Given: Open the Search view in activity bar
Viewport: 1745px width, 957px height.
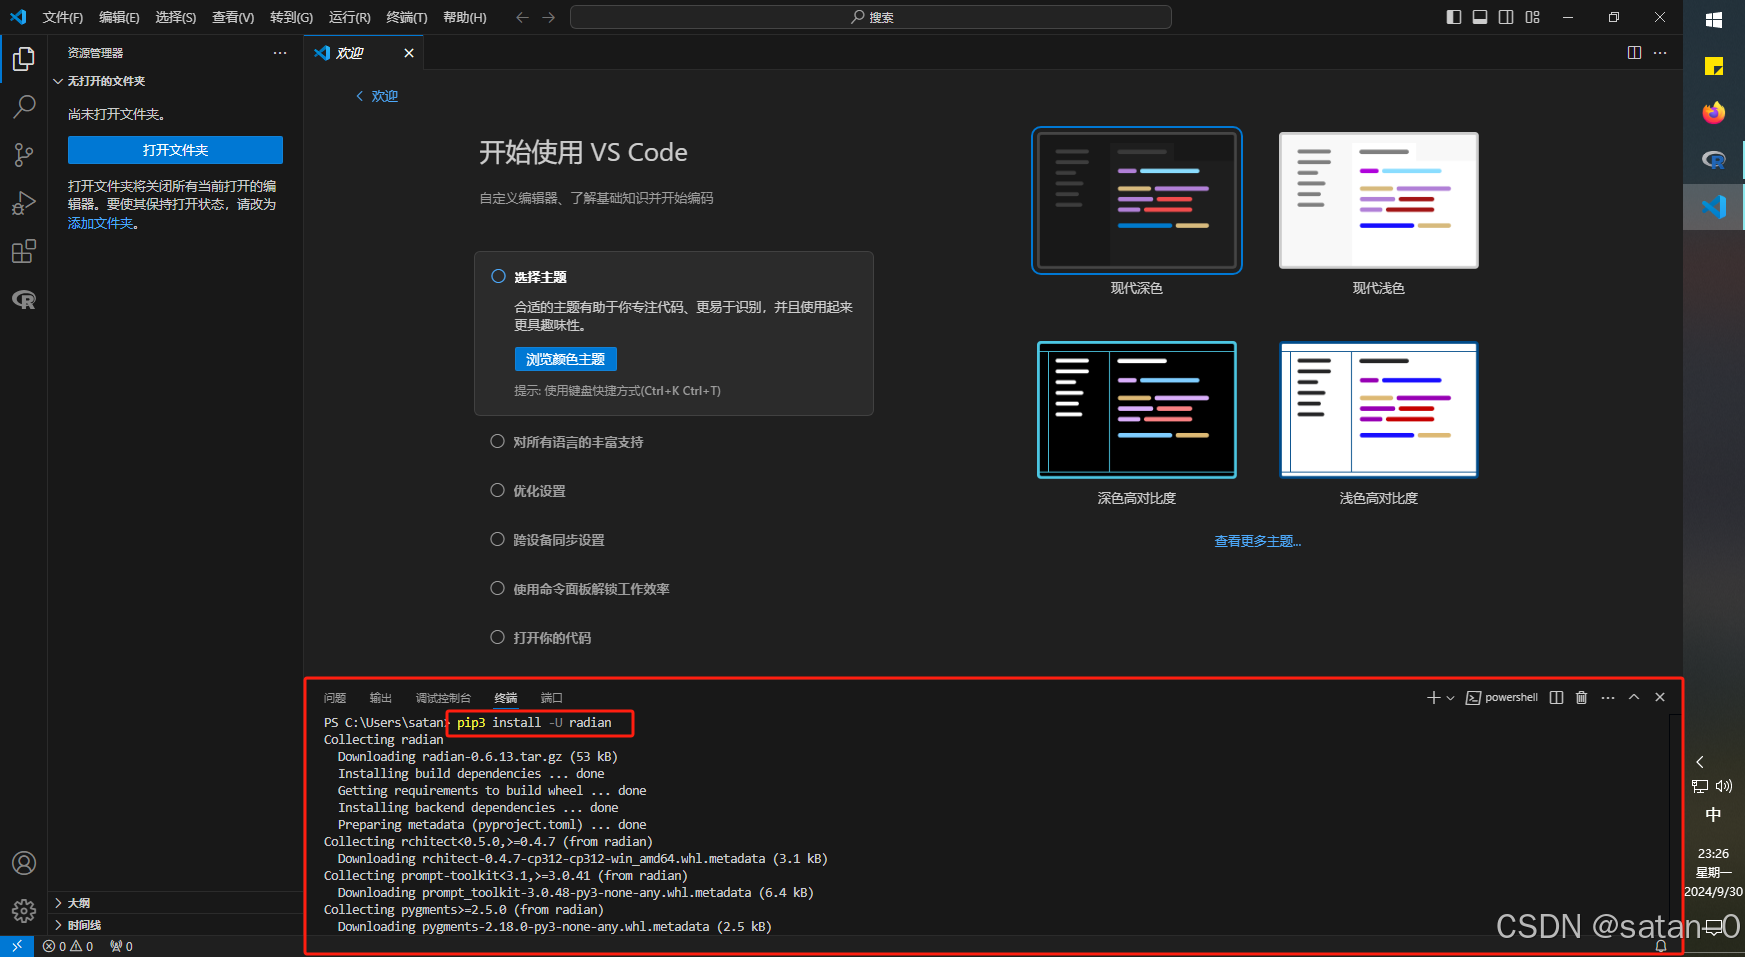Looking at the screenshot, I should (24, 107).
